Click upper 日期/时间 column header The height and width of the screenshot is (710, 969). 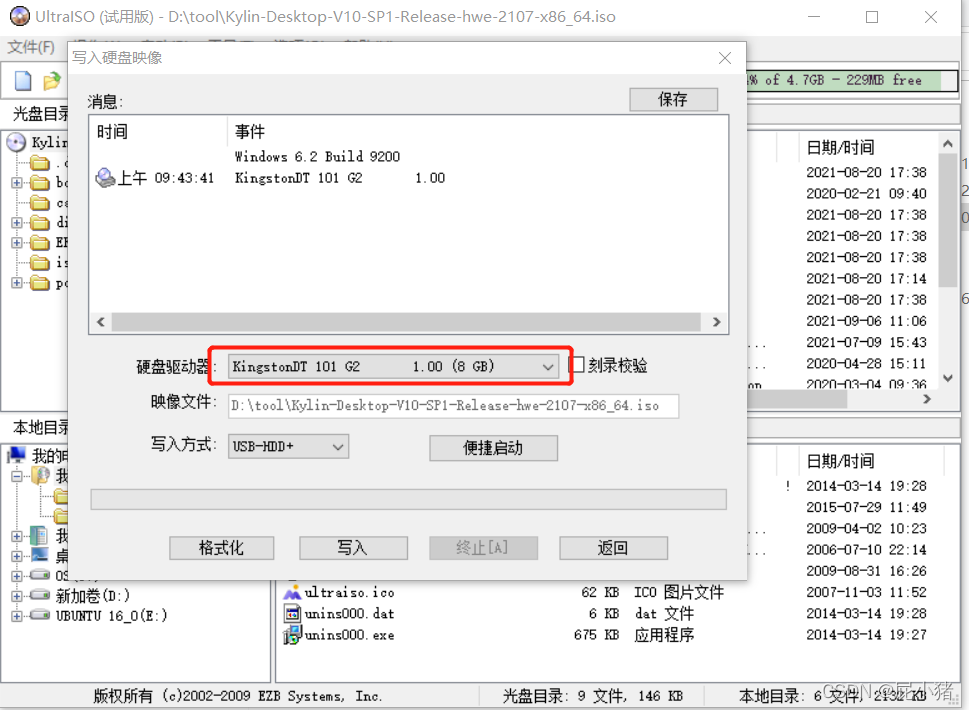[840, 148]
